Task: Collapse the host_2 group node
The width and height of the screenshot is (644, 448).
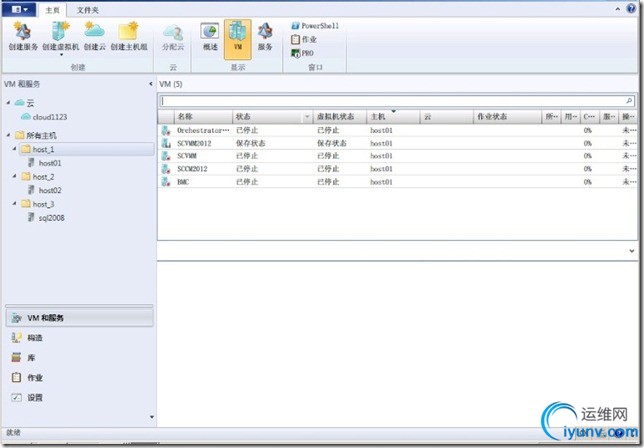Action: point(15,176)
